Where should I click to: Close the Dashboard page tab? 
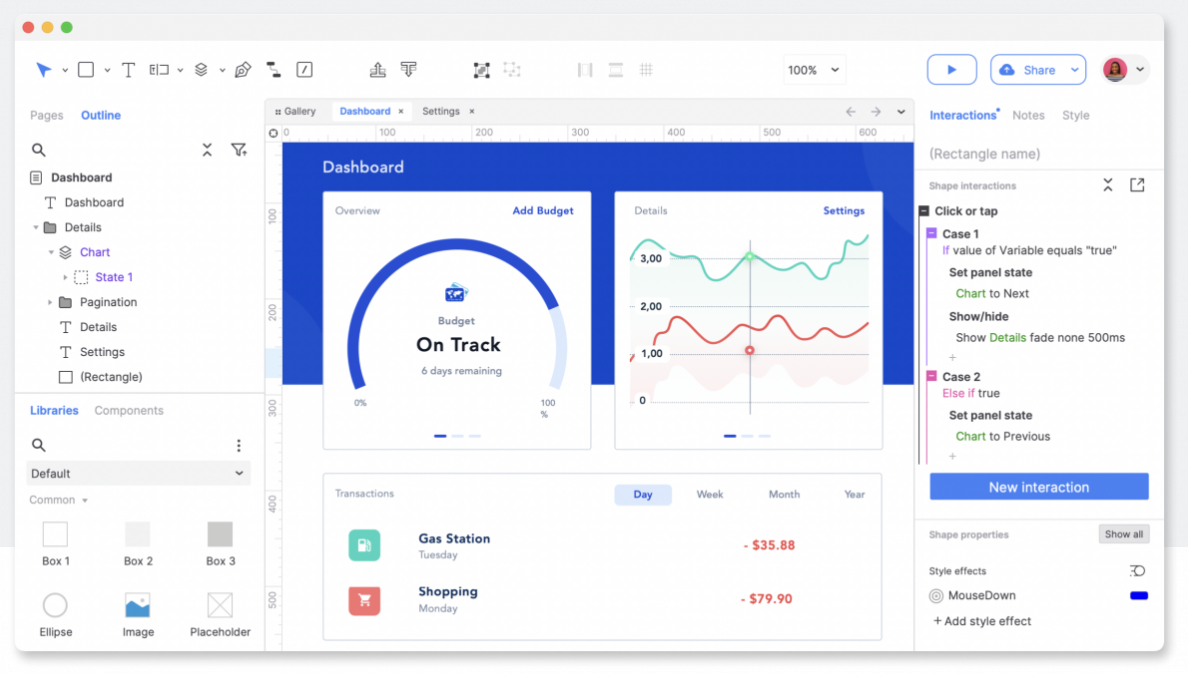(x=401, y=111)
